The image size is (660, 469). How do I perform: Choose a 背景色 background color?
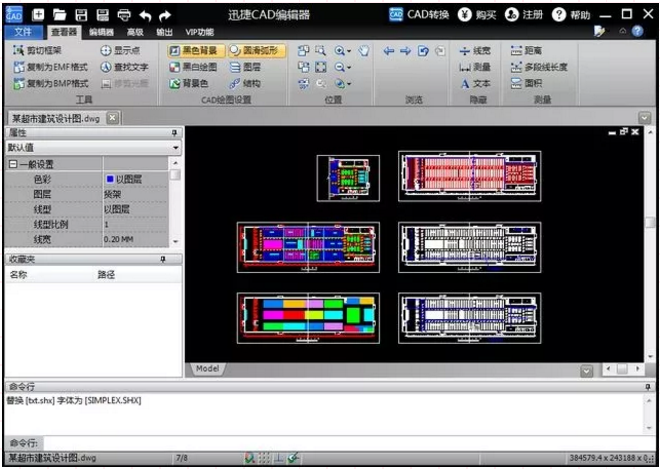pyautogui.click(x=189, y=83)
